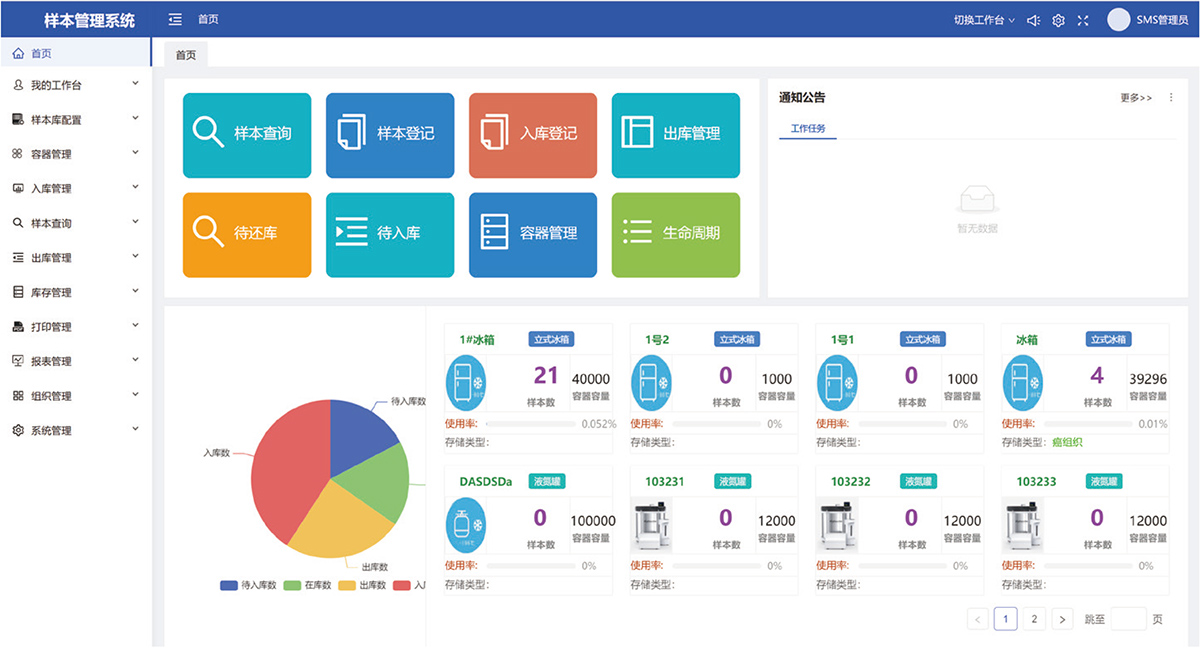Click the 更多>> link in notices
The width and height of the screenshot is (1200, 652).
[1135, 98]
